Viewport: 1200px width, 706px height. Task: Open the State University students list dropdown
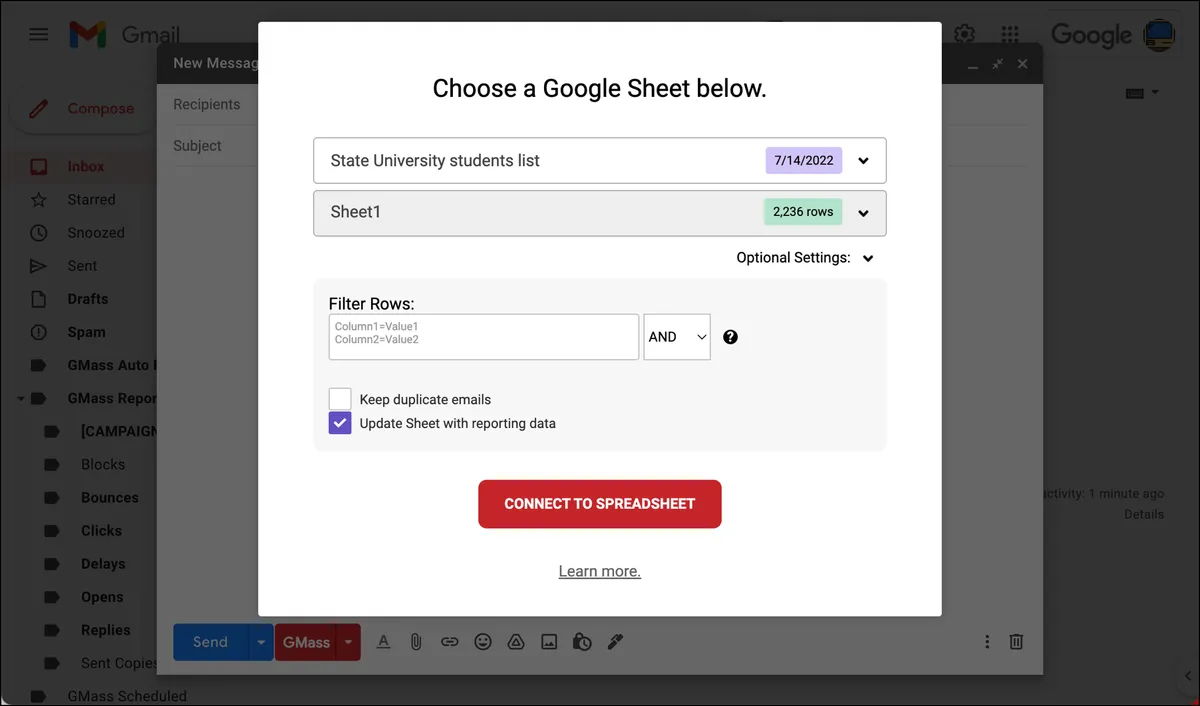click(600, 160)
